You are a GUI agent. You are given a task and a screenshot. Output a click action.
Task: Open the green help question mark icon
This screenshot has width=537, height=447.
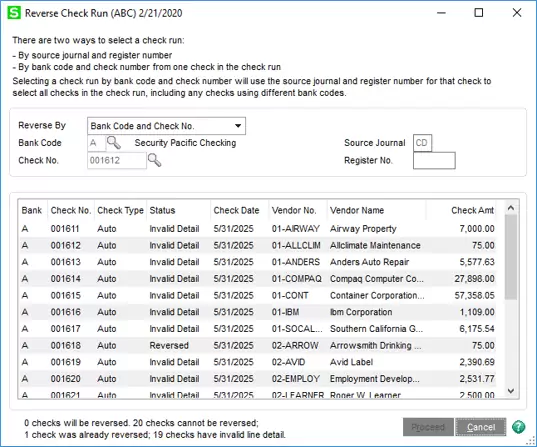519,427
